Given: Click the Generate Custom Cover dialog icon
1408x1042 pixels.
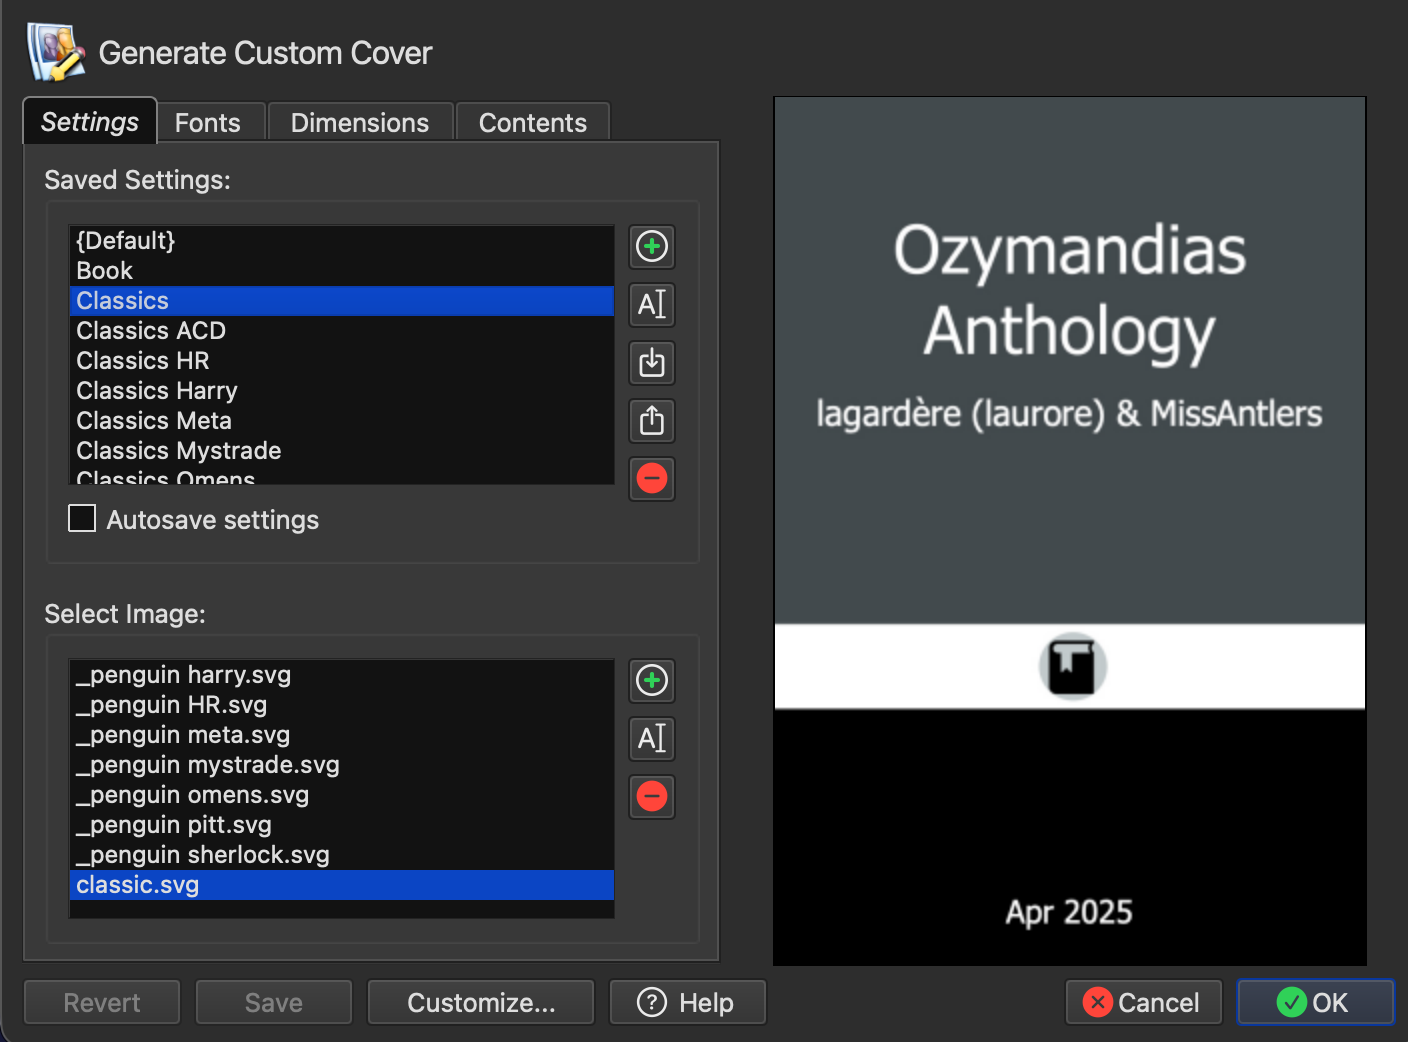Looking at the screenshot, I should tap(56, 52).
